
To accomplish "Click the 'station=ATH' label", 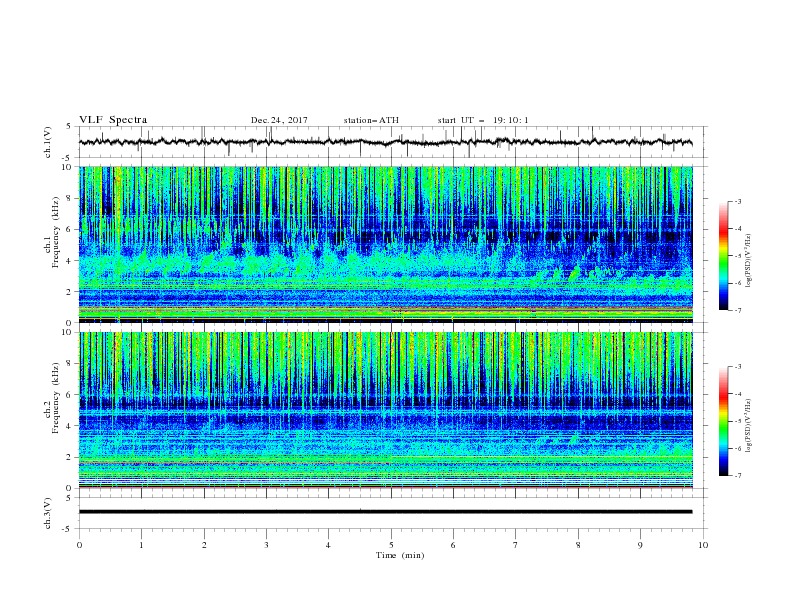I will (371, 120).
